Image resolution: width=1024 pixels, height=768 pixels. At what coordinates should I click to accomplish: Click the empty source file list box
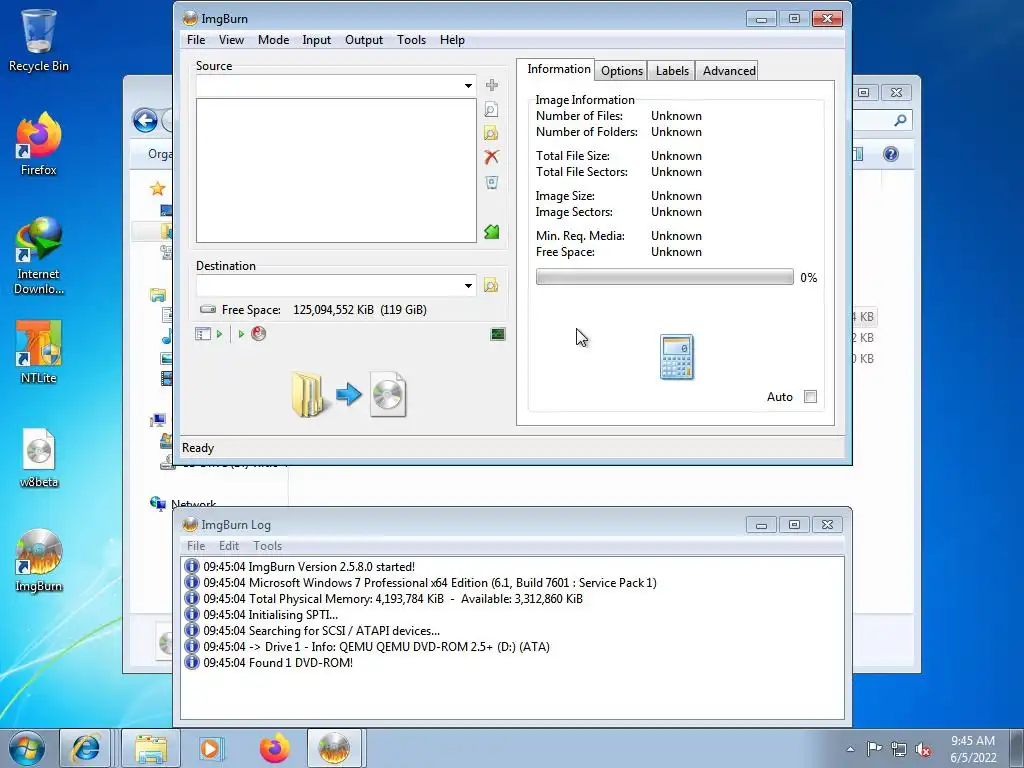336,170
